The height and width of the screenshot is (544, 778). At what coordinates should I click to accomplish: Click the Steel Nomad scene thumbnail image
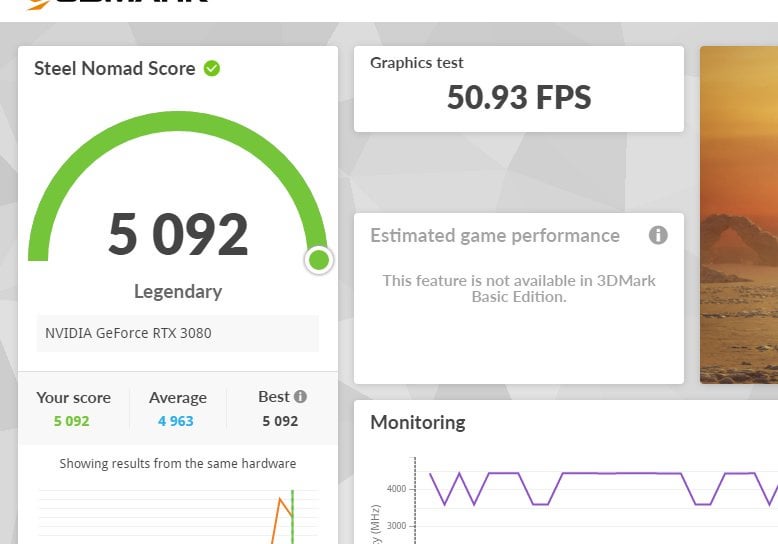point(739,215)
